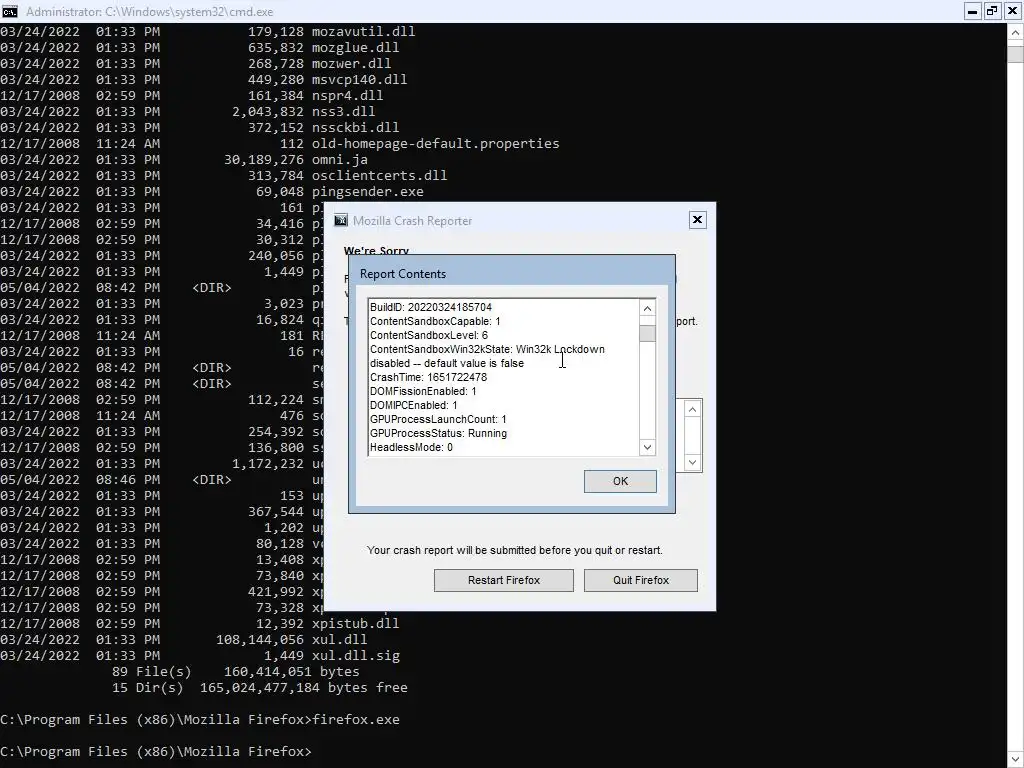Click xul.dll.sig in the cmd listing

356,656
